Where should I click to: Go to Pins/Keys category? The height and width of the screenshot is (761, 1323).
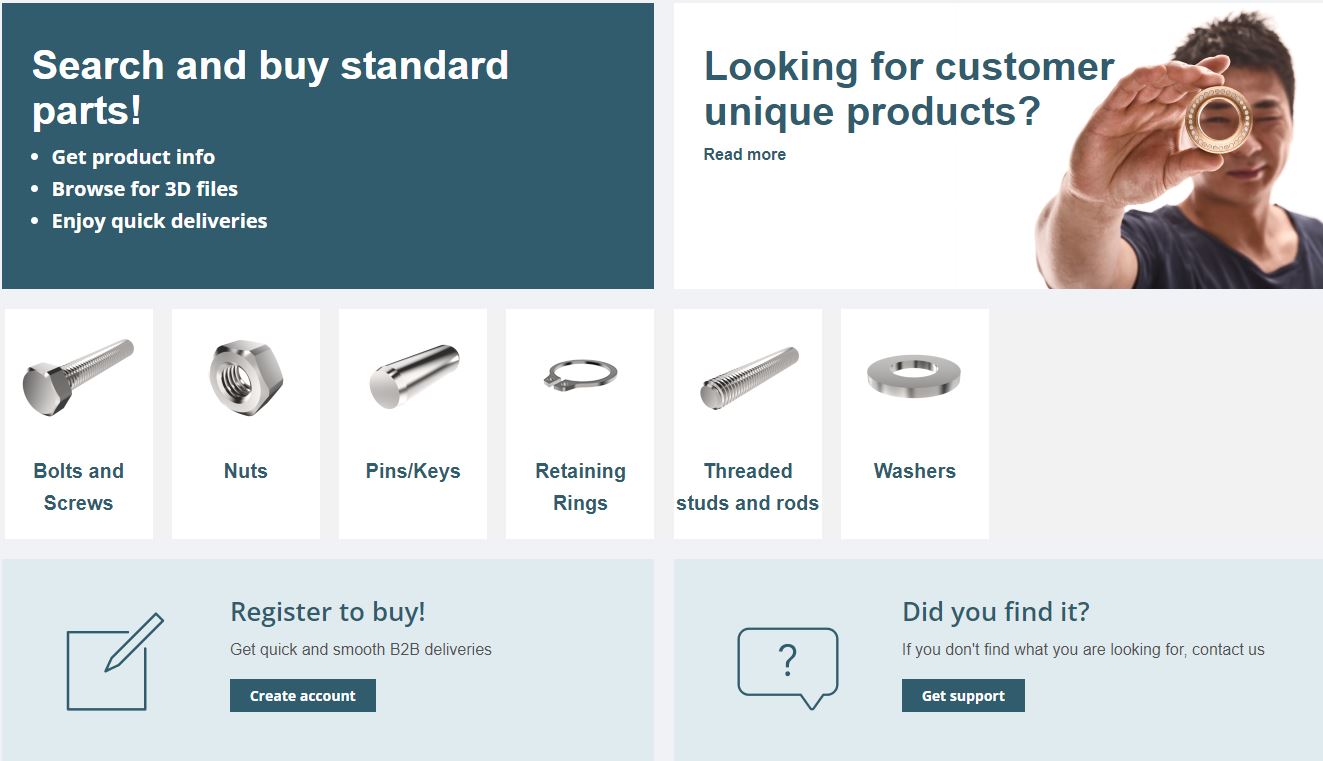coord(413,471)
